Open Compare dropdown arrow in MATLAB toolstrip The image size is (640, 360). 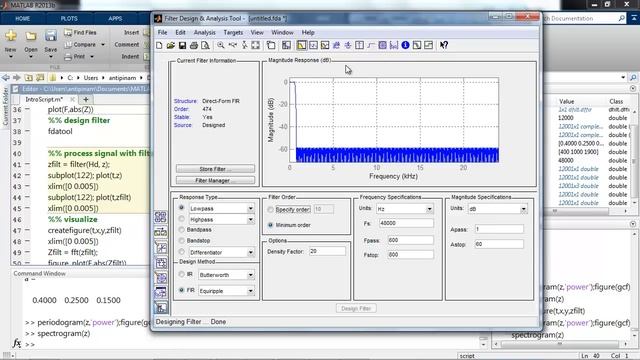pyautogui.click(x=103, y=44)
